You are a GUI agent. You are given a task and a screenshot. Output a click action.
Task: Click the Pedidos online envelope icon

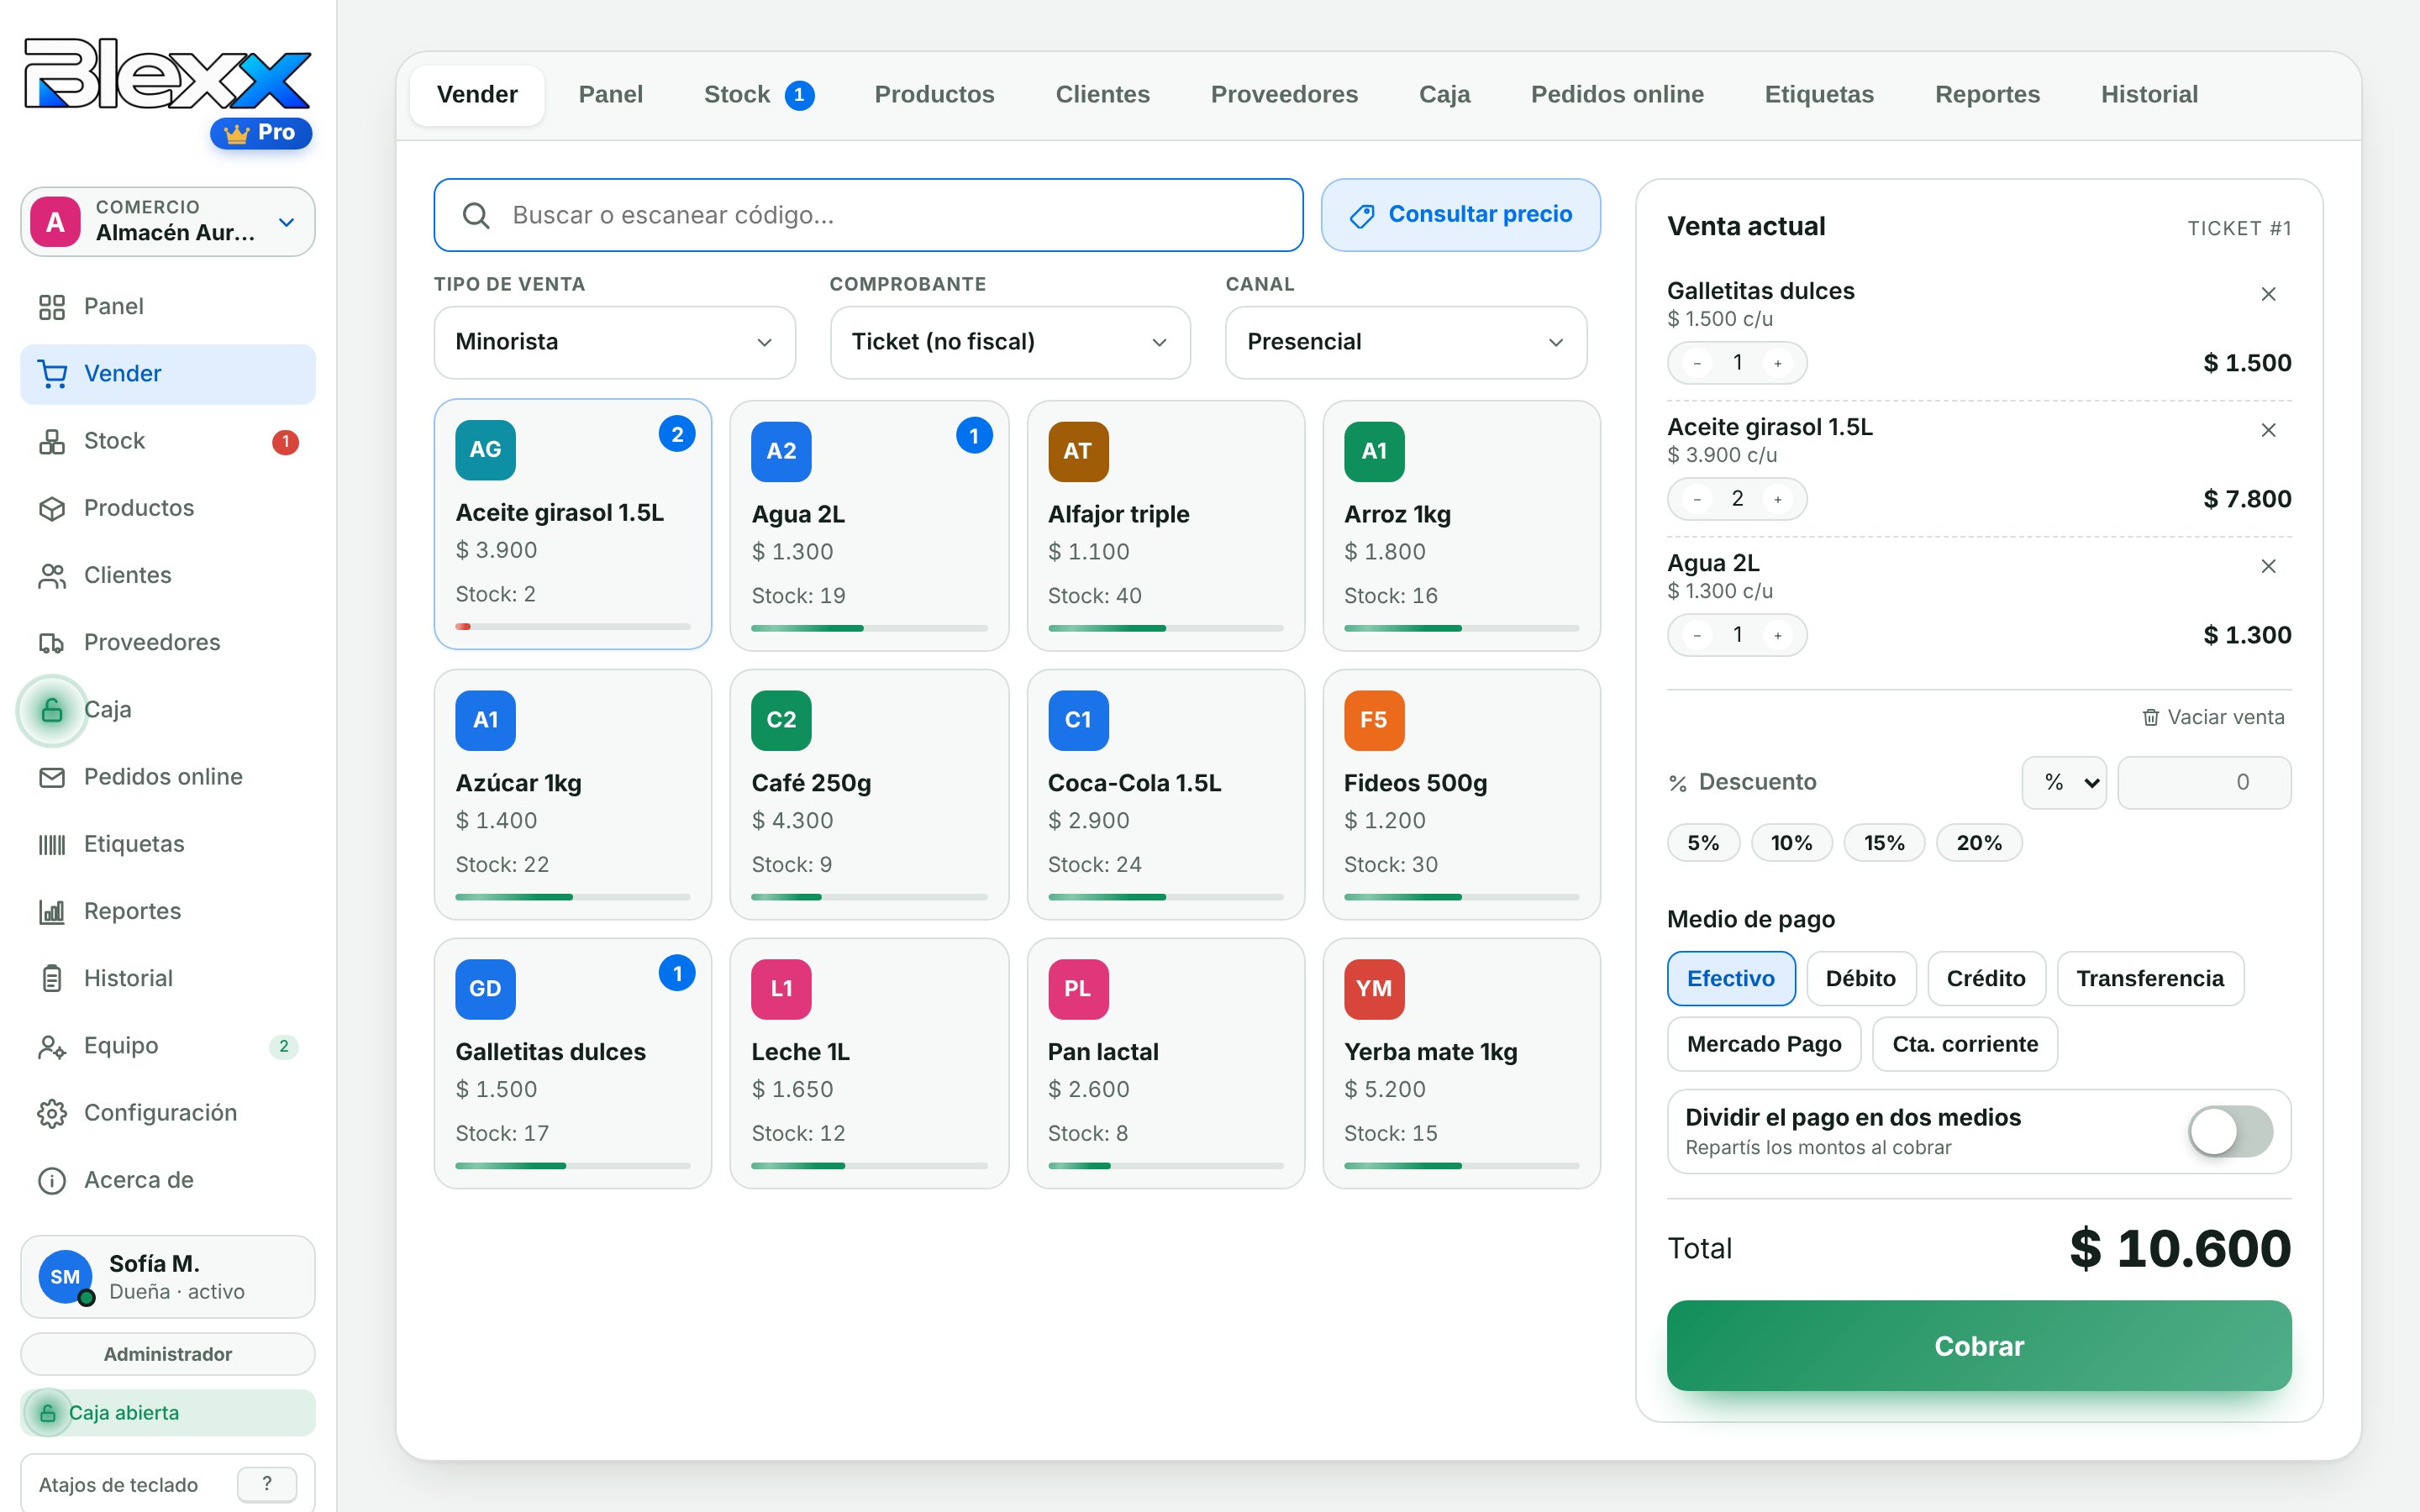tap(52, 777)
